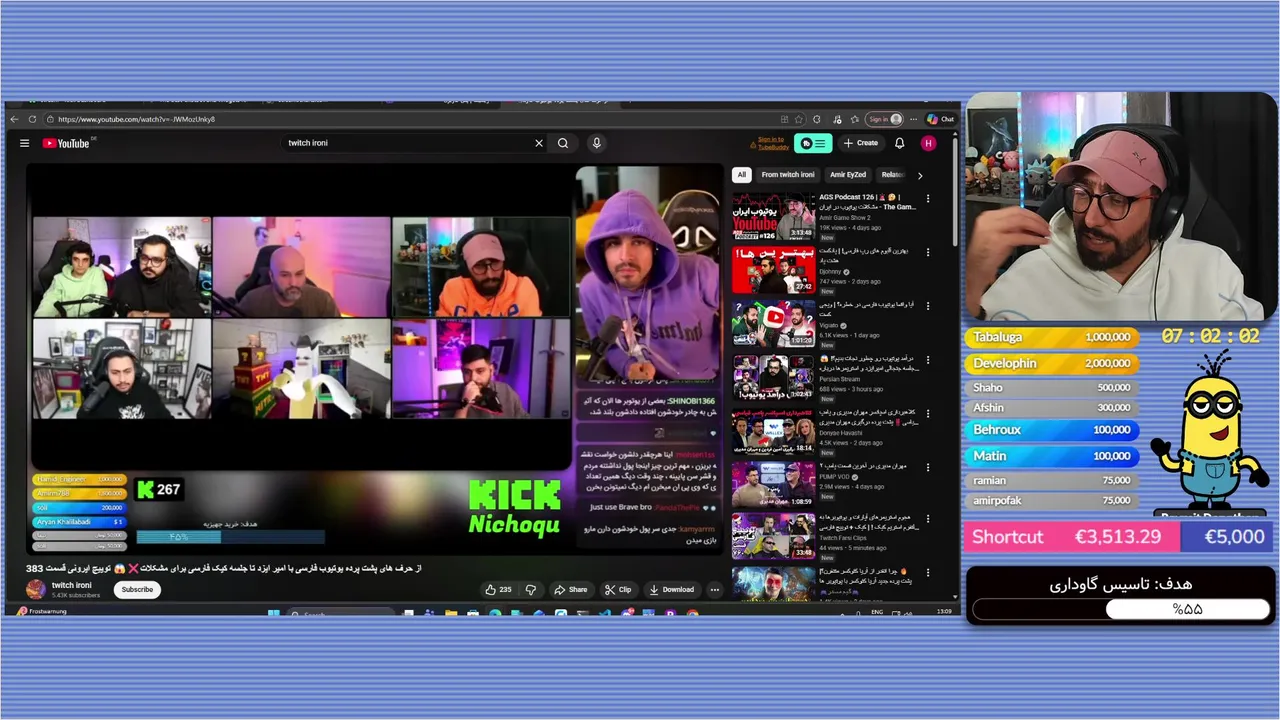1280x720 pixels.
Task: Click the browser 'Sign in' profile button
Action: tap(885, 119)
